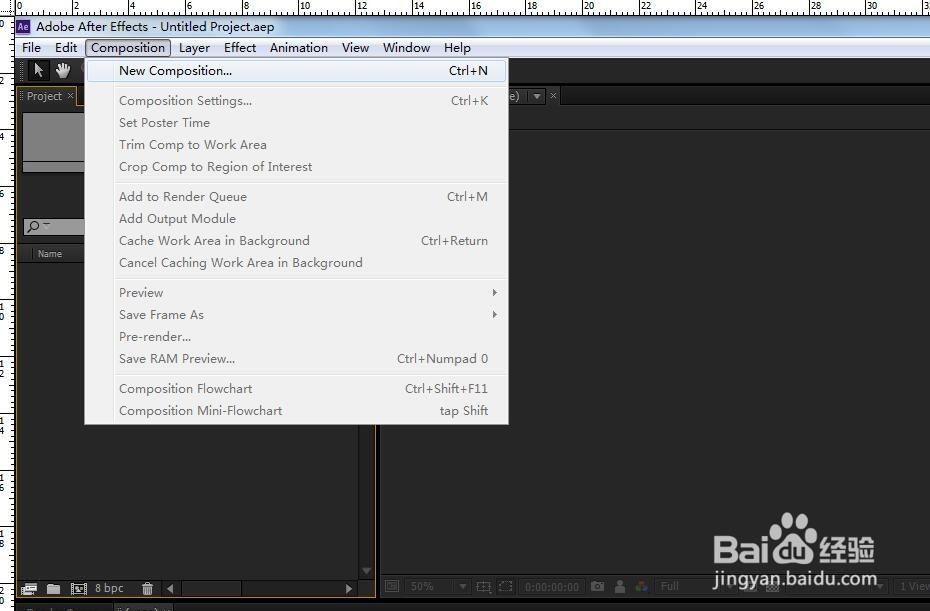Choose Save RAM Preview... entry
The width and height of the screenshot is (930, 611).
click(297, 358)
